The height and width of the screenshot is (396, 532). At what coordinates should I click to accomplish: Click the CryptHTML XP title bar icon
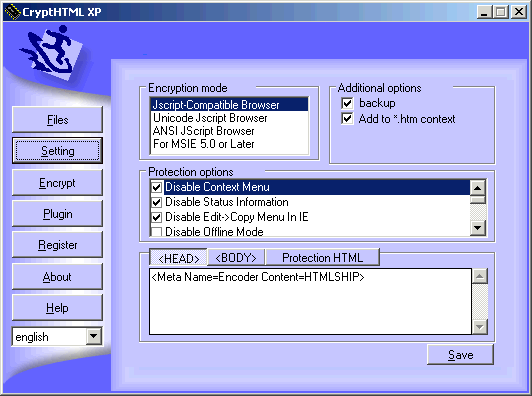pos(13,12)
